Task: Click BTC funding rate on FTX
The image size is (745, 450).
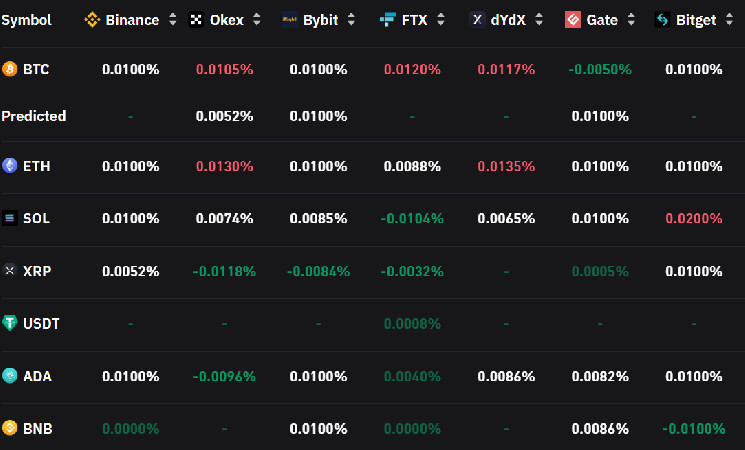Action: click(x=412, y=70)
